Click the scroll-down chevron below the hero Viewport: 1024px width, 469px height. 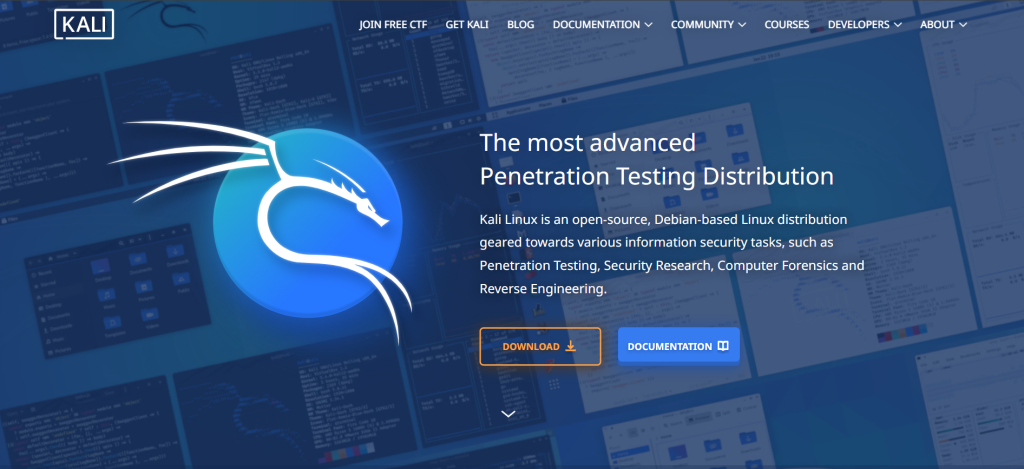pyautogui.click(x=508, y=413)
